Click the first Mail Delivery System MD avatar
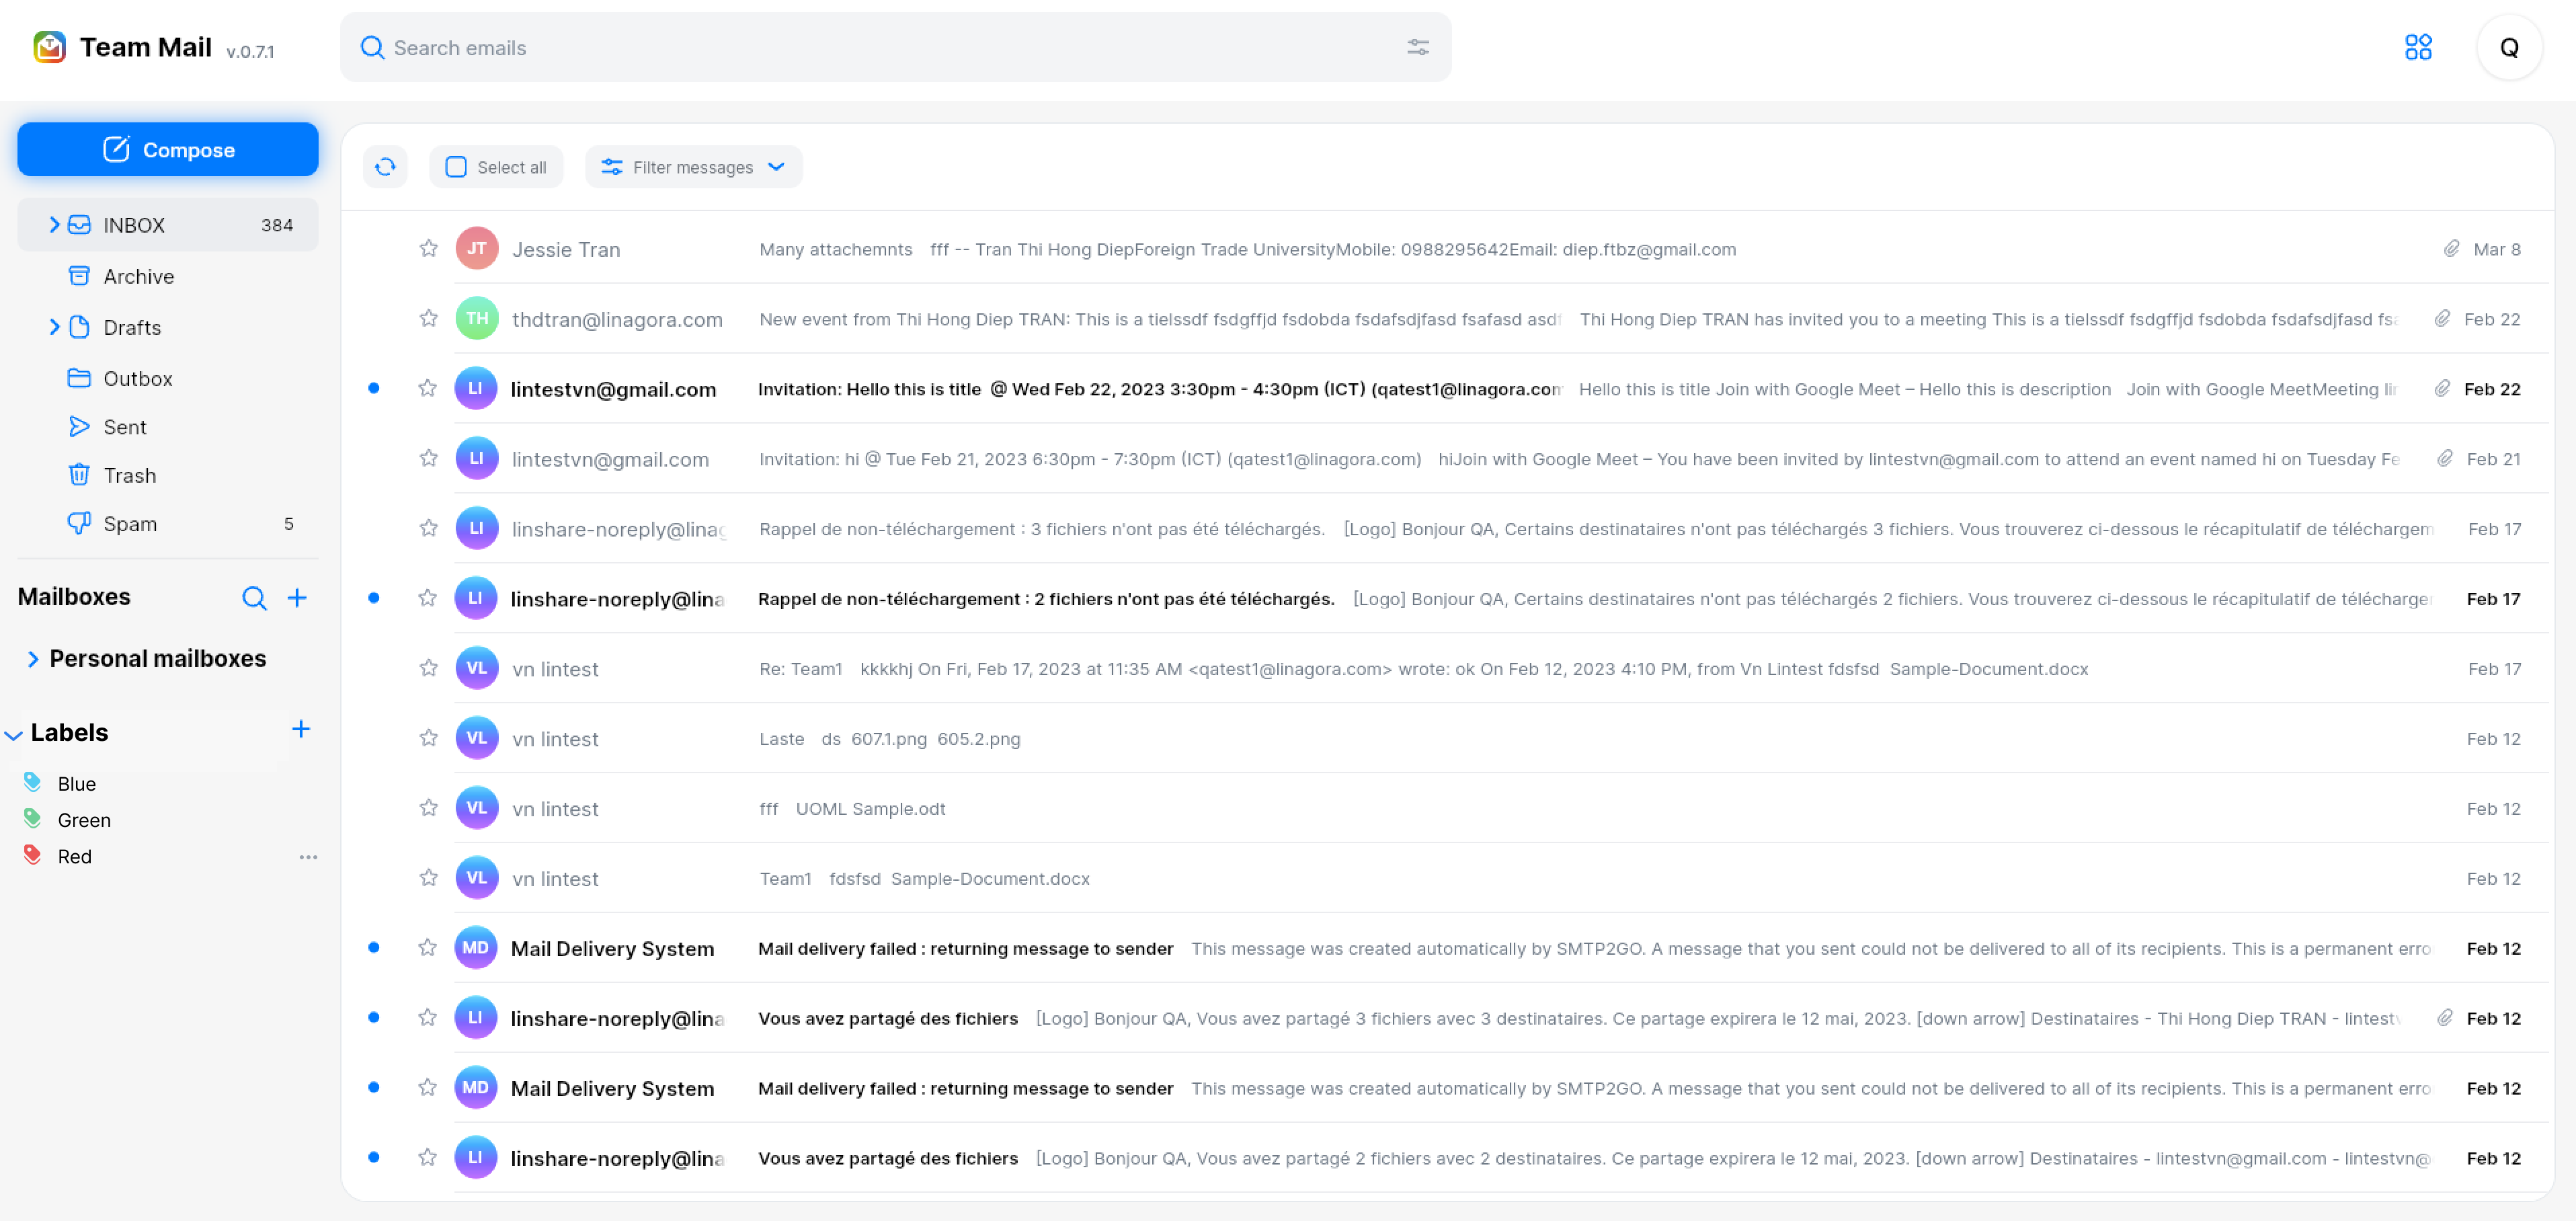This screenshot has width=2576, height=1221. (476, 948)
